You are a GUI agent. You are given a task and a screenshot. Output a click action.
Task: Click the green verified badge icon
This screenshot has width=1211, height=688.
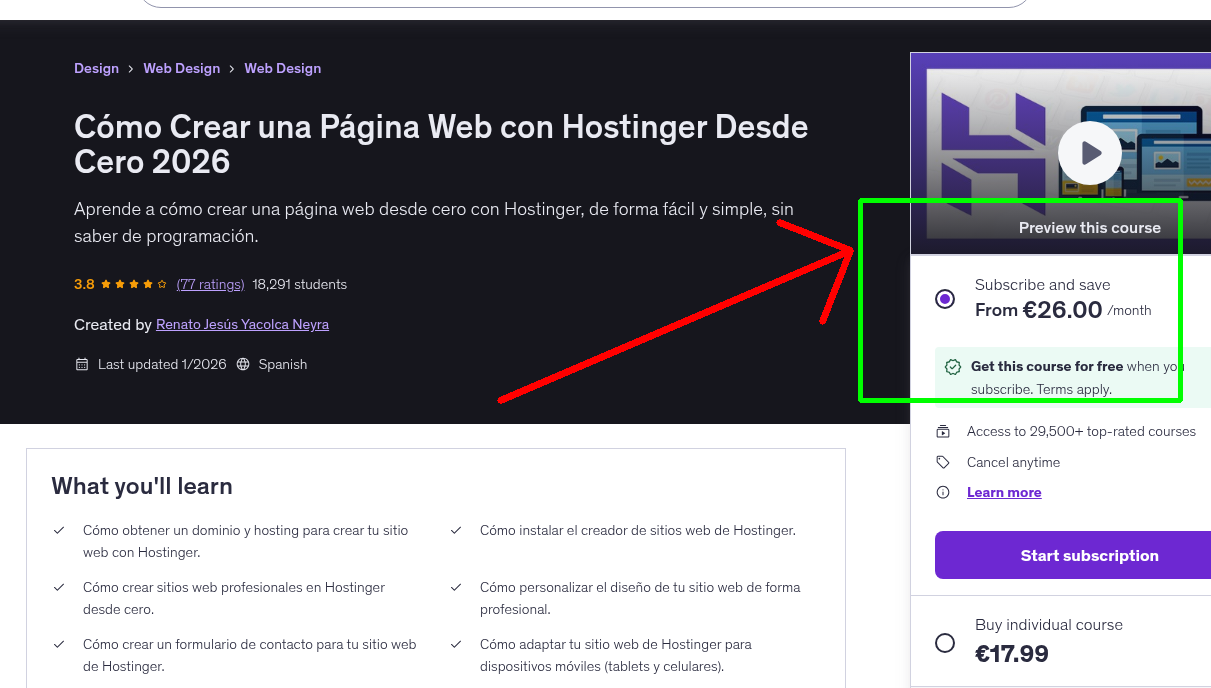[953, 367]
